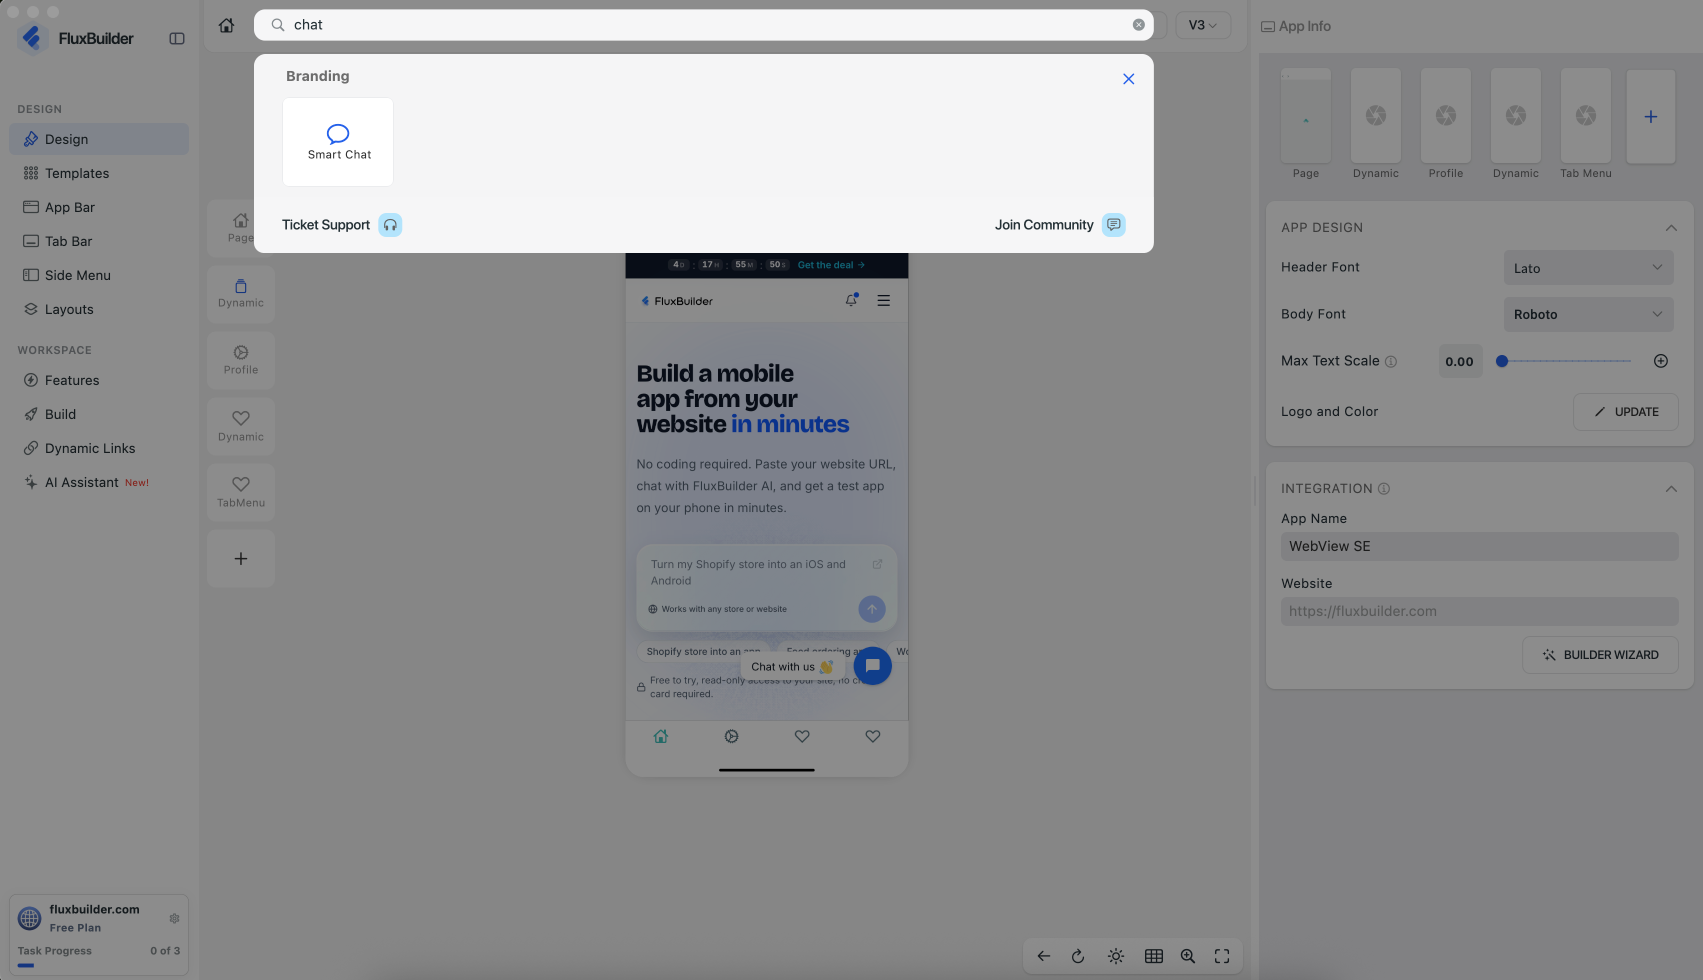
Task: Collapse the Integration section
Action: [1671, 489]
